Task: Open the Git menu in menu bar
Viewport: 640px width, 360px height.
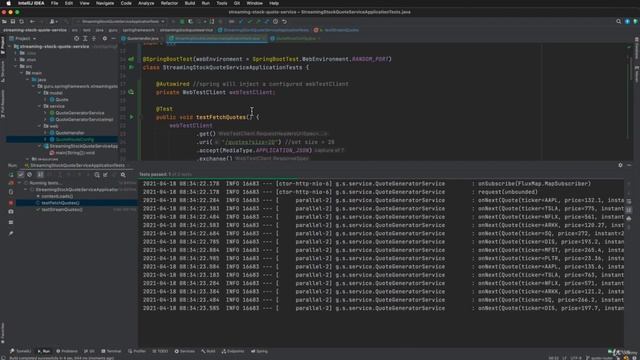Action: click(237, 3)
